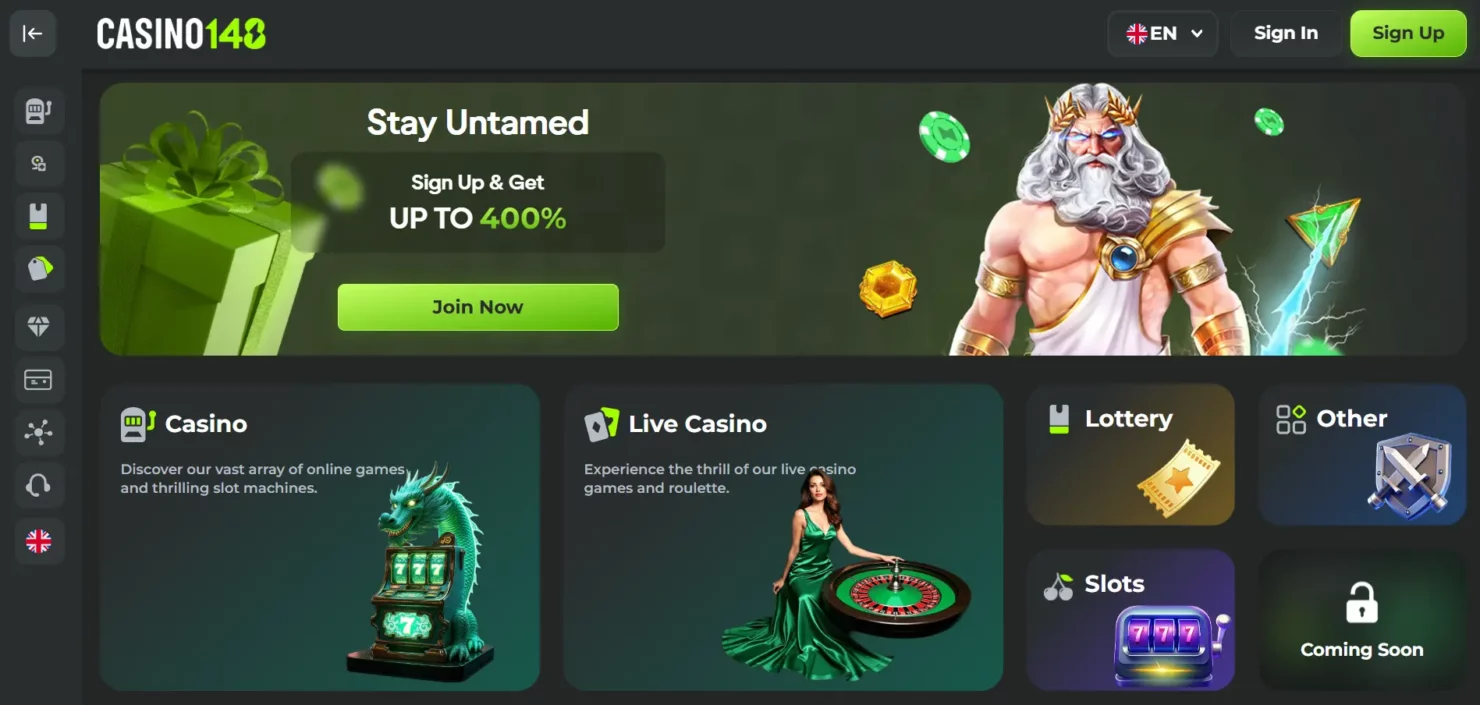This screenshot has height=705, width=1480.
Task: Click the Join Now banner button
Action: tap(478, 307)
